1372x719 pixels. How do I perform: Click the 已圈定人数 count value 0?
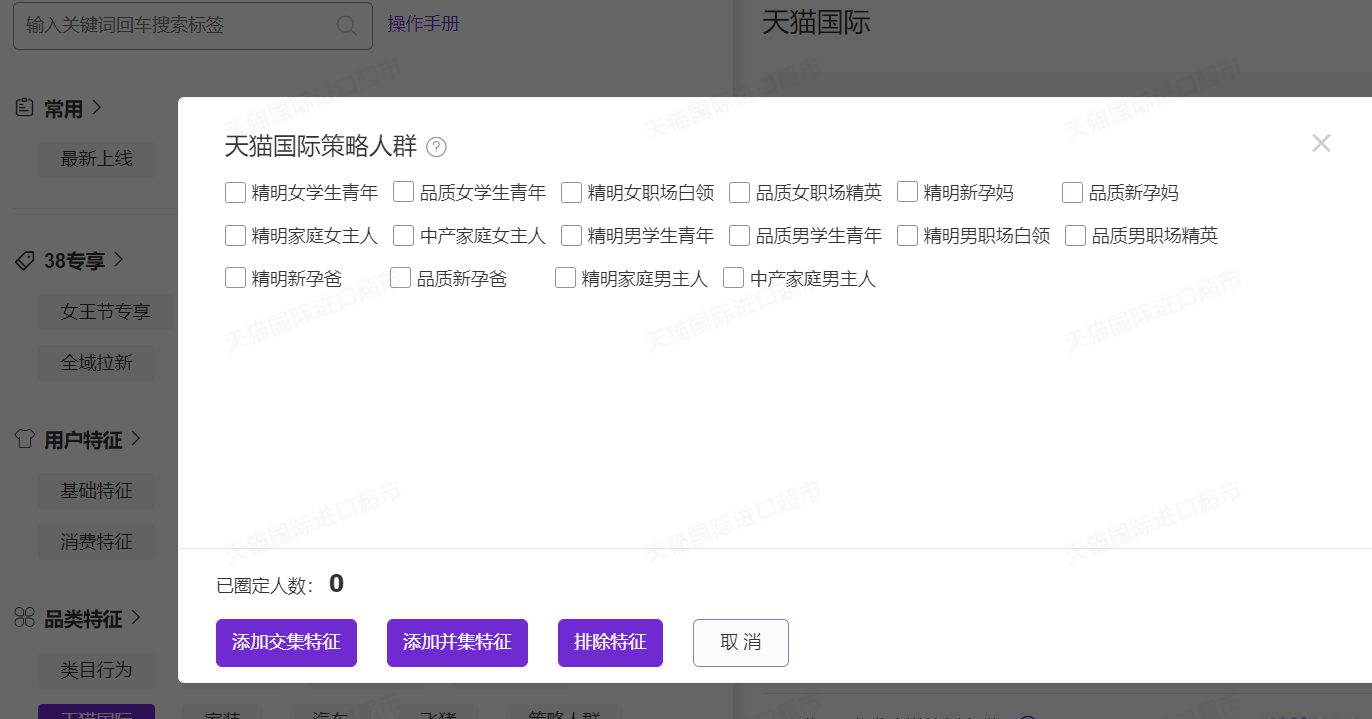336,584
